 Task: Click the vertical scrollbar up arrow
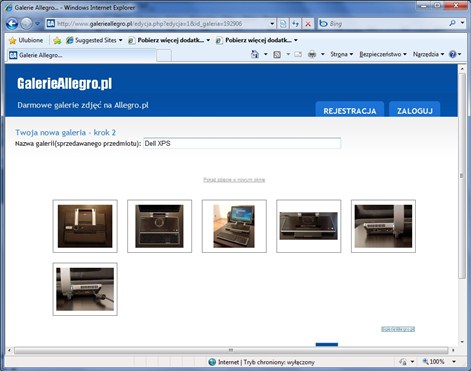[x=462, y=69]
